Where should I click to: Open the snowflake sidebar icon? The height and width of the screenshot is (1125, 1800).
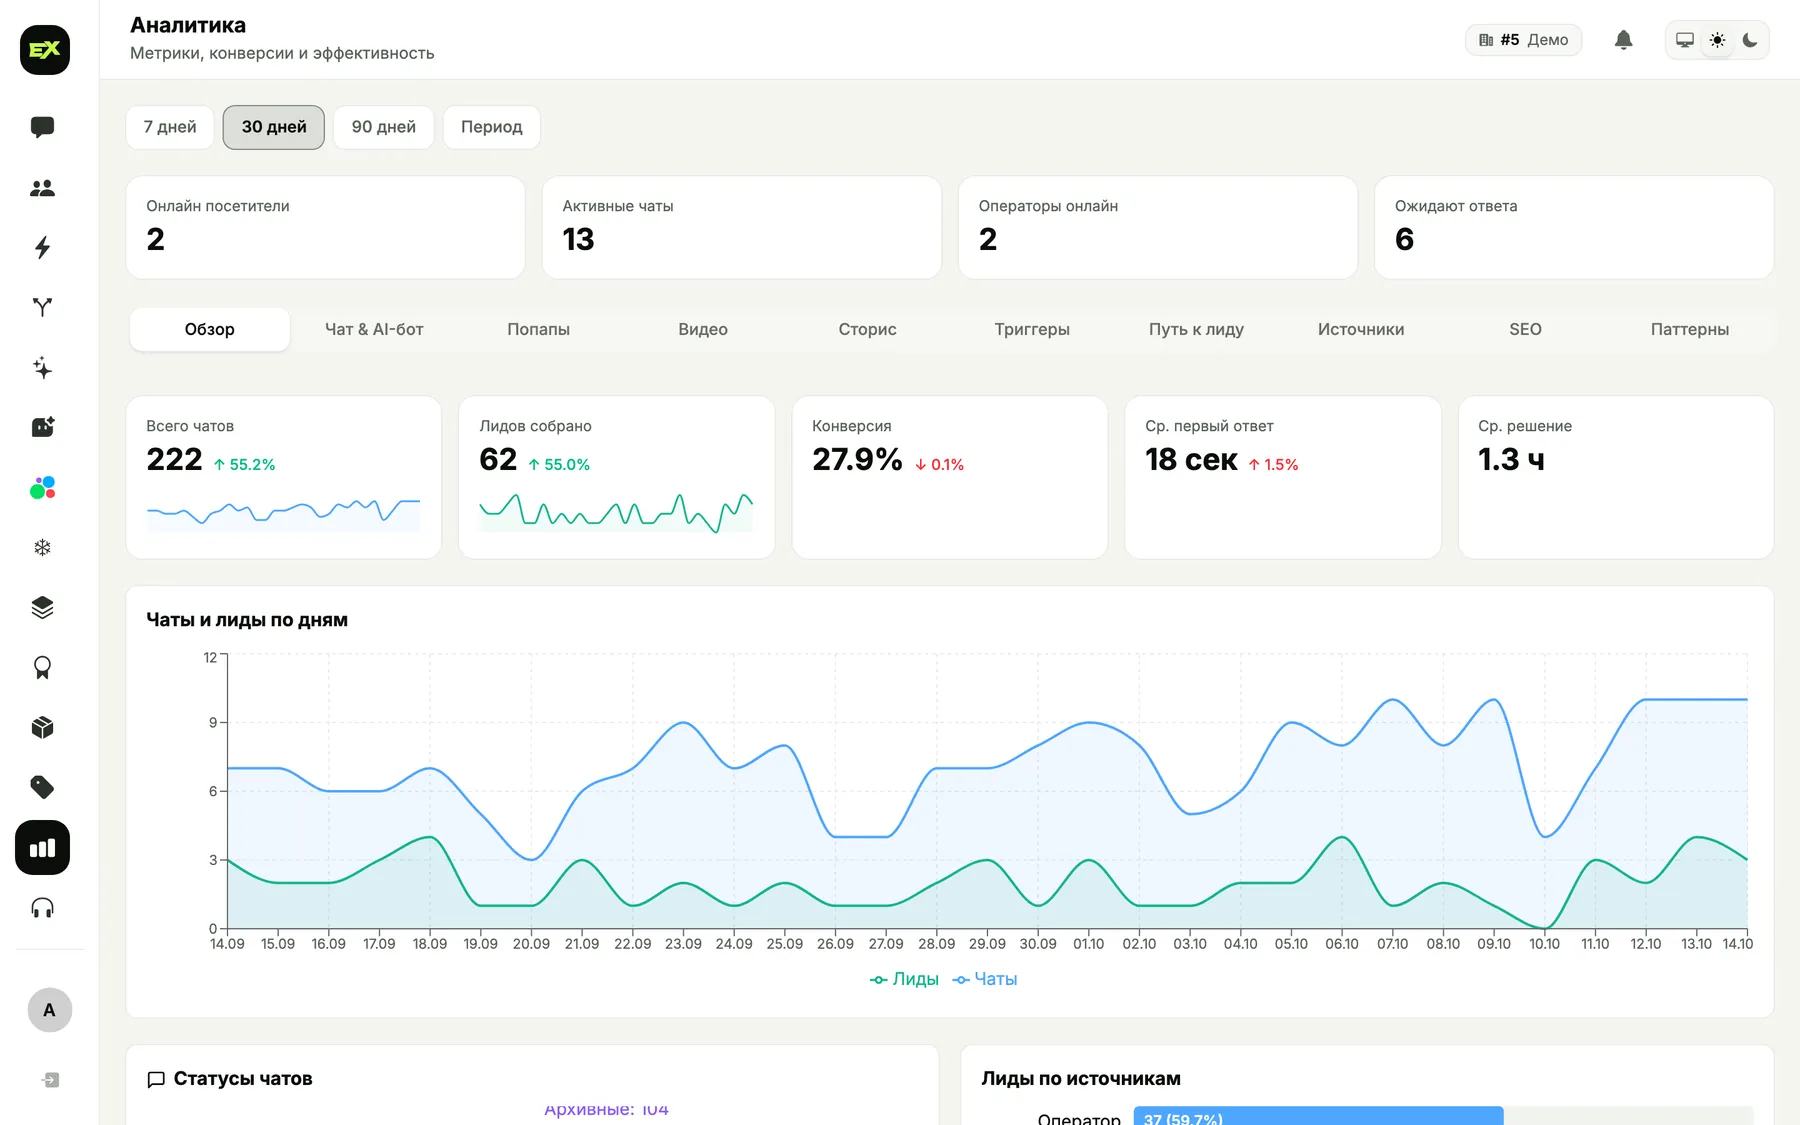pyautogui.click(x=42, y=547)
